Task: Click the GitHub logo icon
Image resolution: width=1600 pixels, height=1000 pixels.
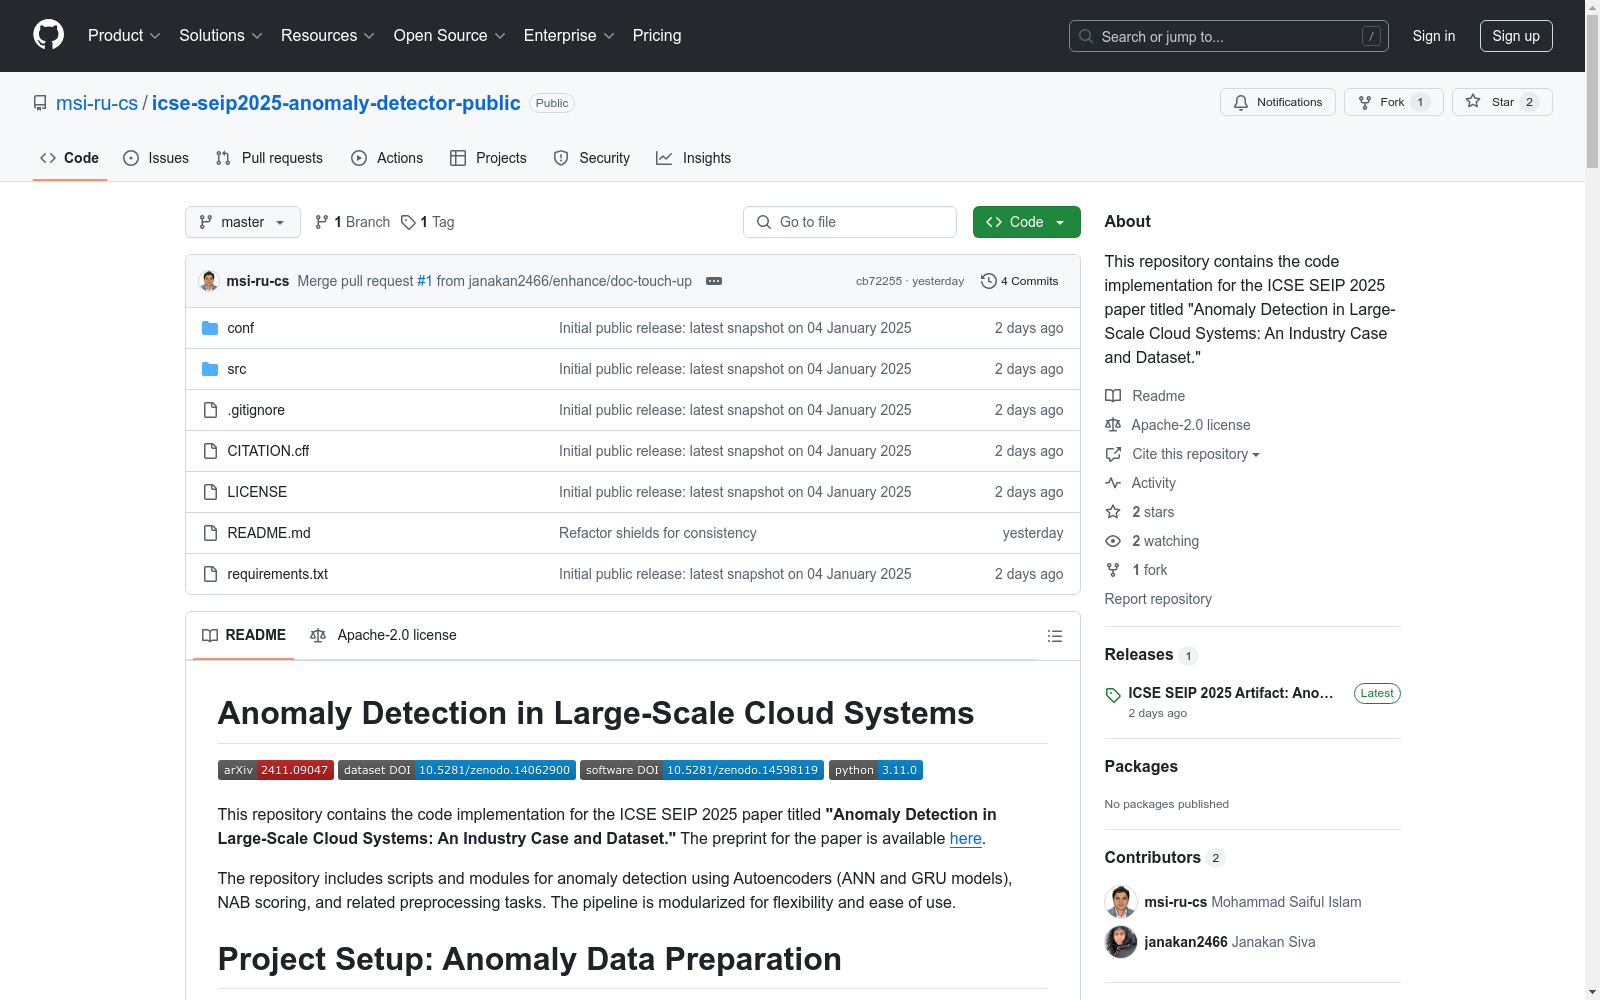Action: point(48,35)
